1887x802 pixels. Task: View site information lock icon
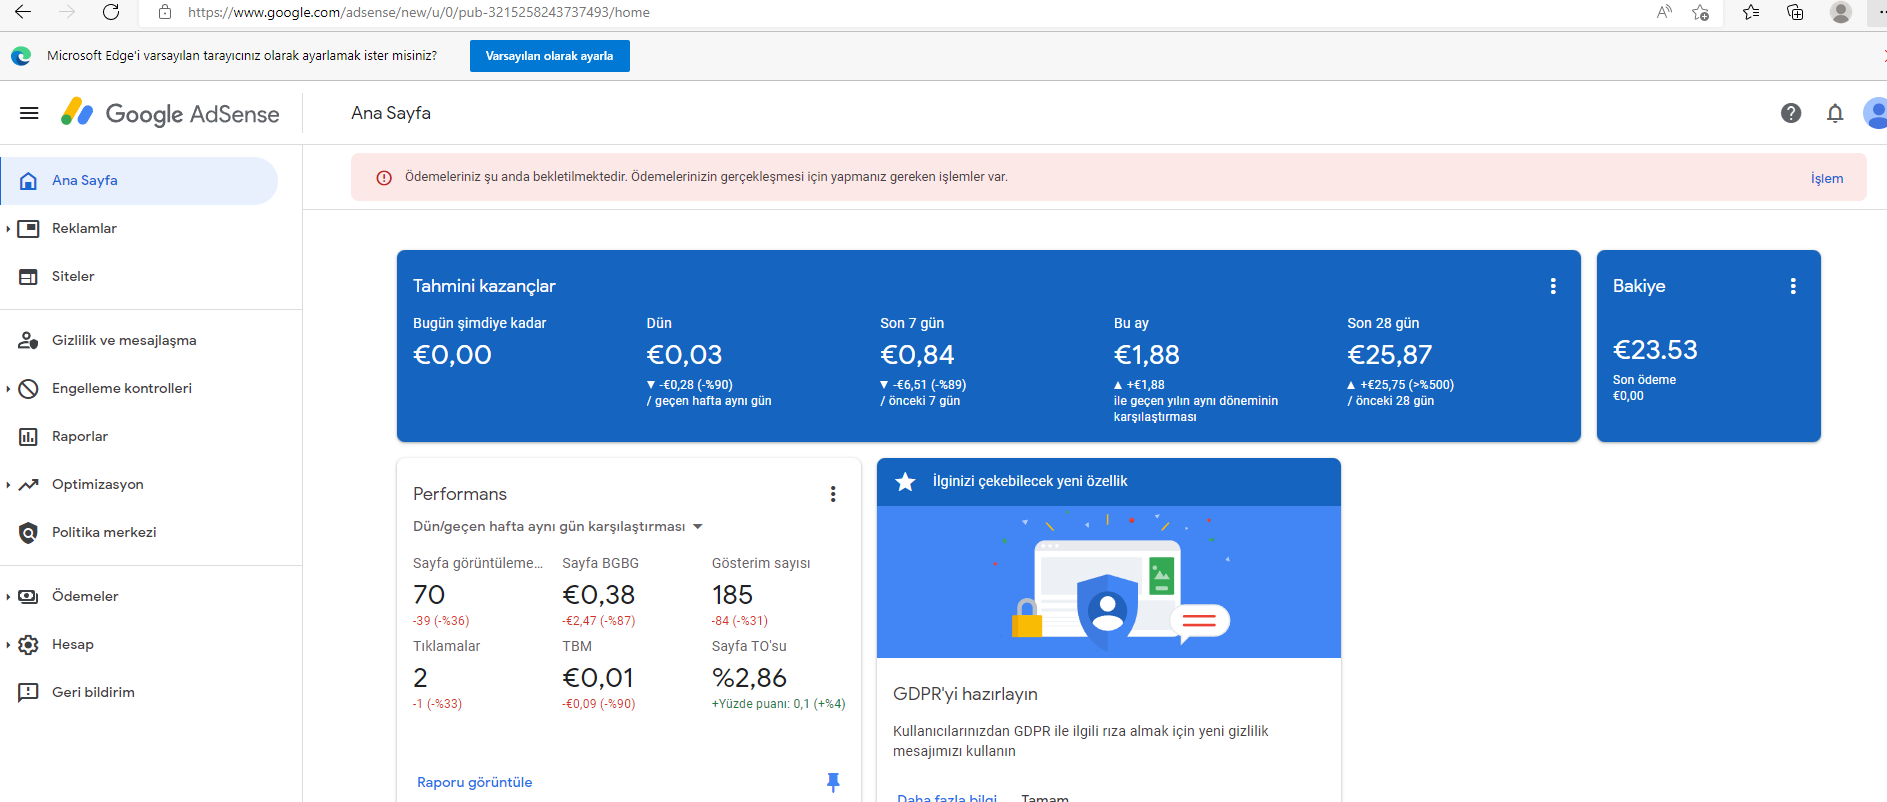tap(165, 12)
